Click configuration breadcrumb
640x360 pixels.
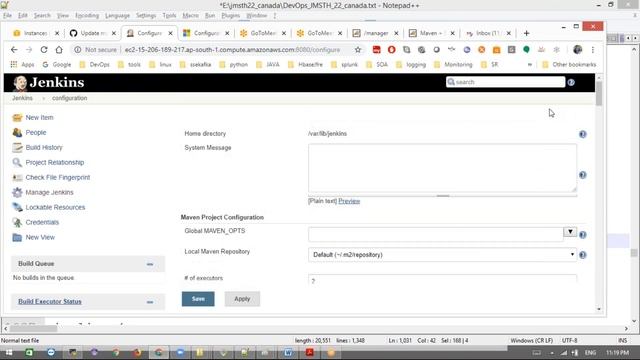coord(69,98)
